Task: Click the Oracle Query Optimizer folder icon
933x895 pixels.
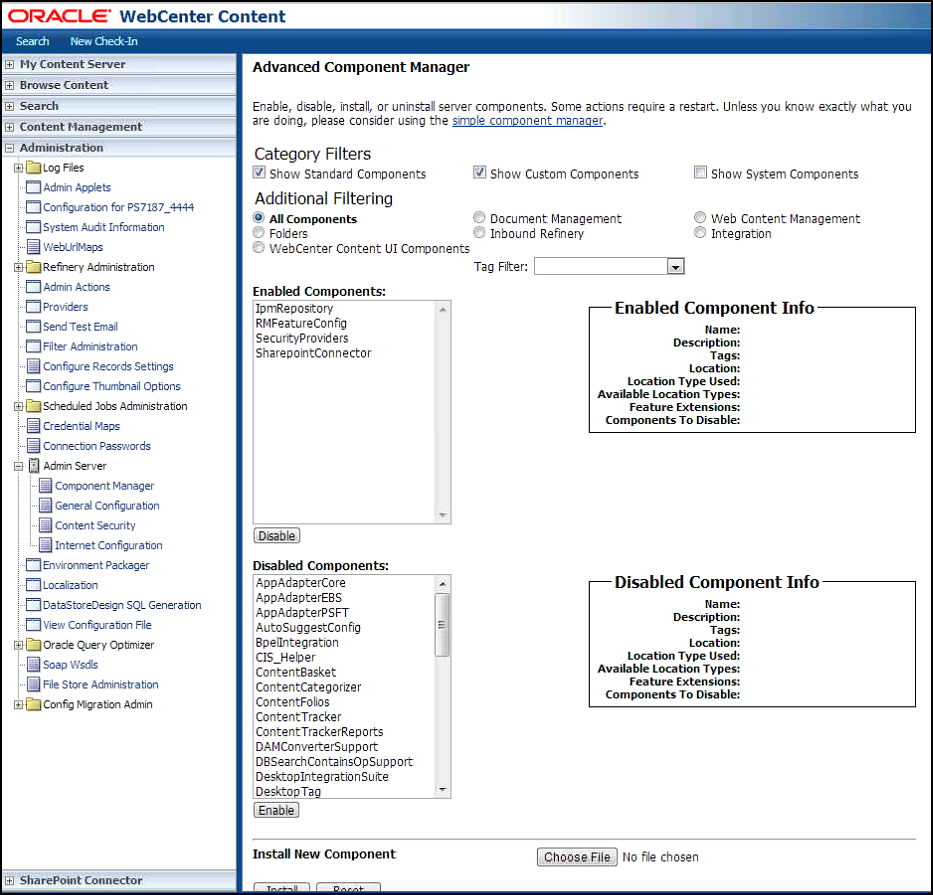Action: 34,645
